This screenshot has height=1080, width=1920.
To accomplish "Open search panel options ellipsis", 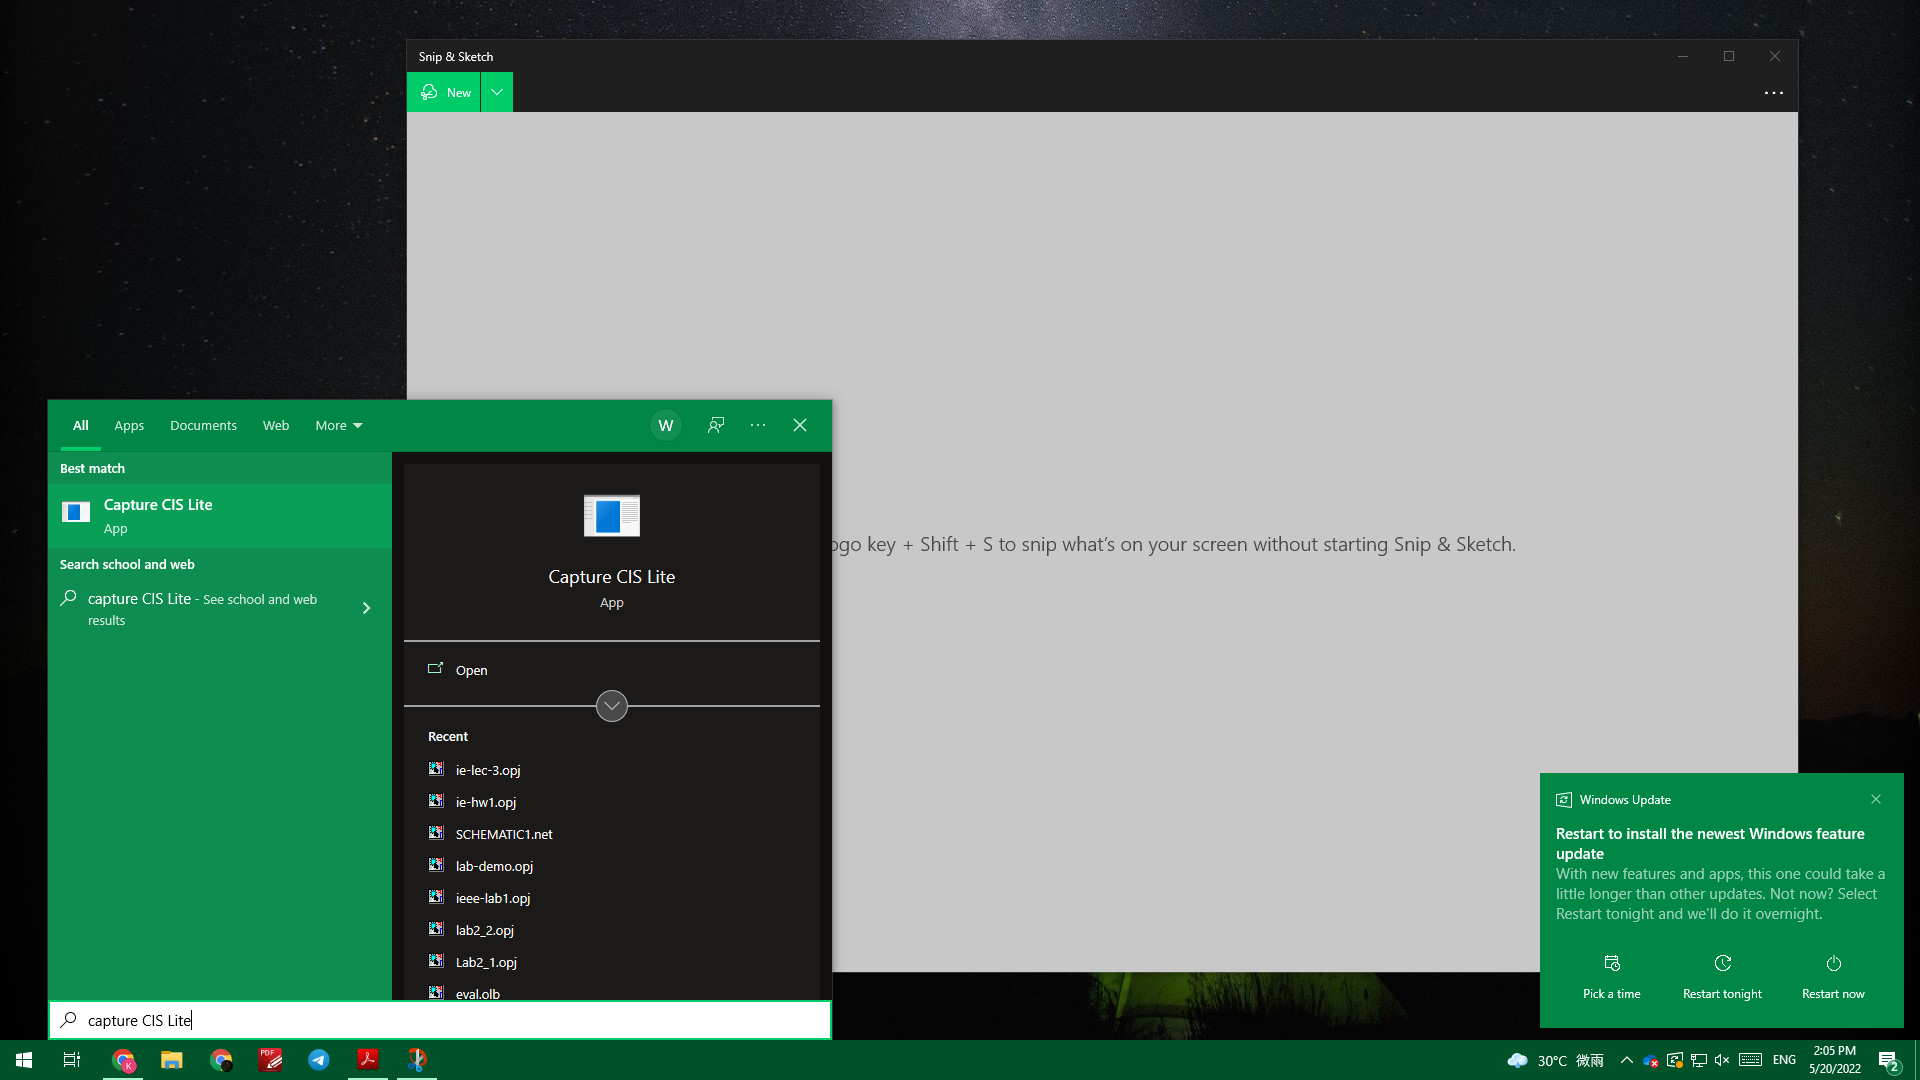I will click(758, 425).
